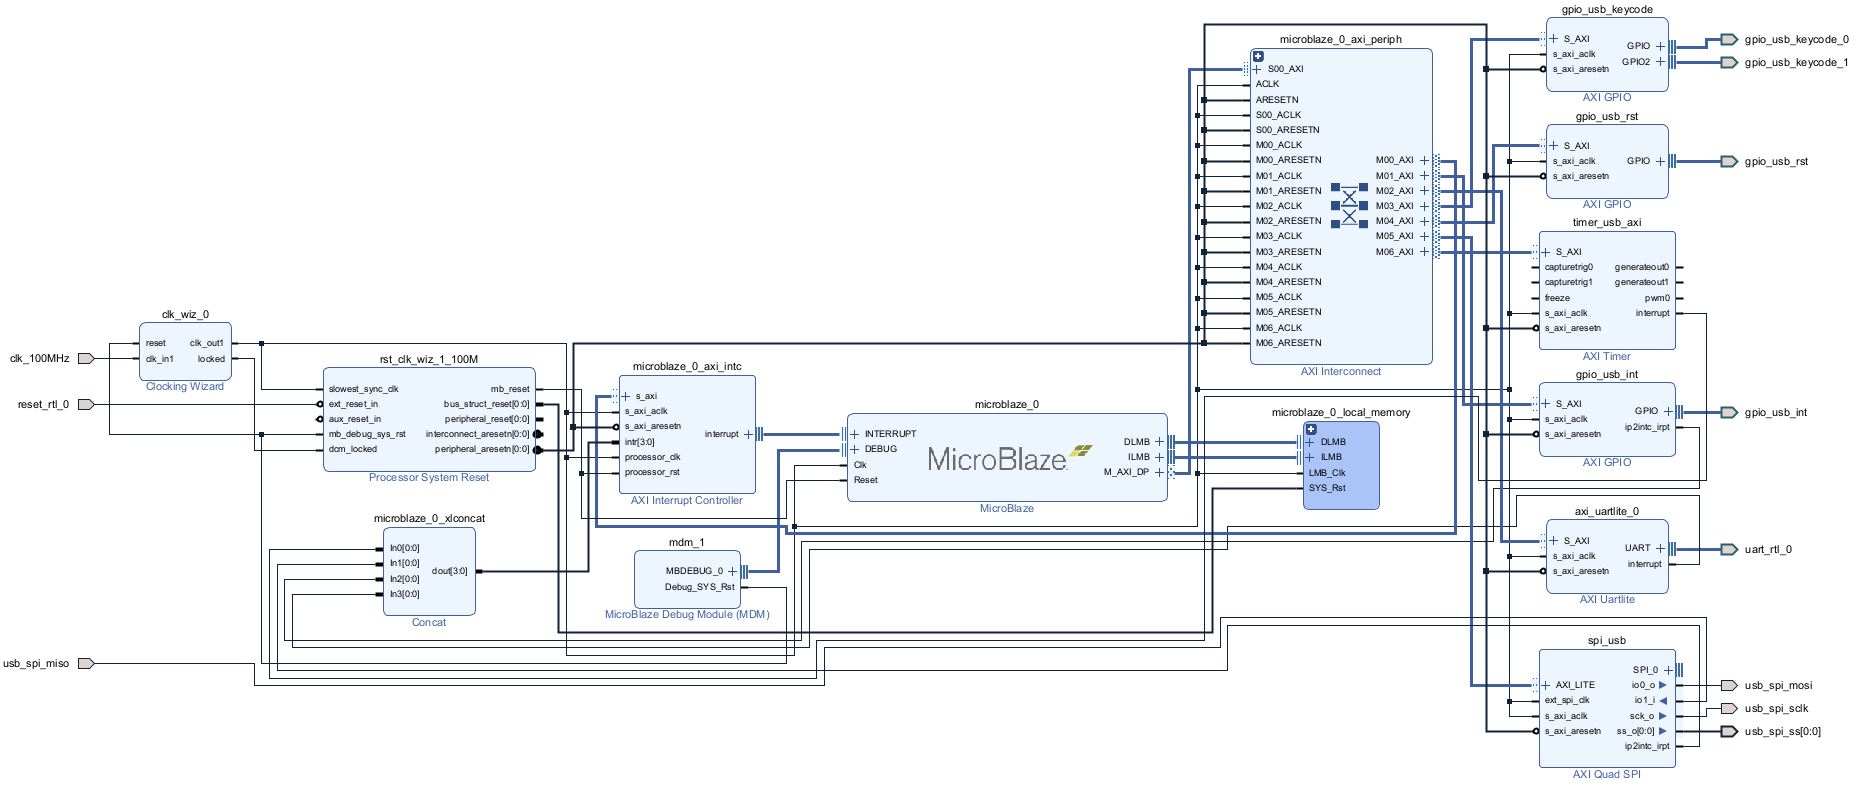This screenshot has width=1872, height=789.
Task: Select the reset_rtl_0 input port symbol
Action: point(86,404)
